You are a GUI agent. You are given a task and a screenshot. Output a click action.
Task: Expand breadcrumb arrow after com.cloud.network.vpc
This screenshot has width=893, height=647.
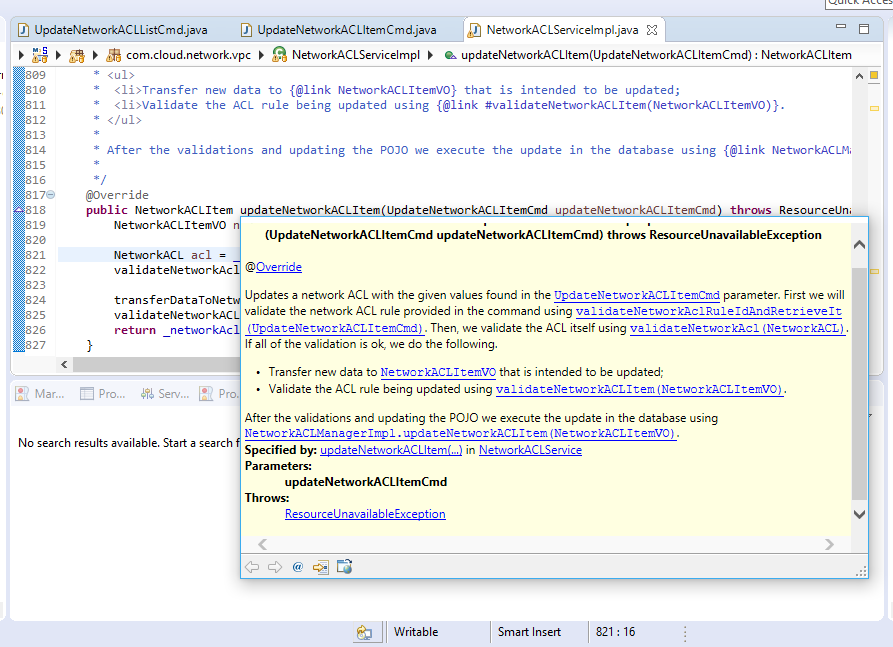click(x=261, y=55)
